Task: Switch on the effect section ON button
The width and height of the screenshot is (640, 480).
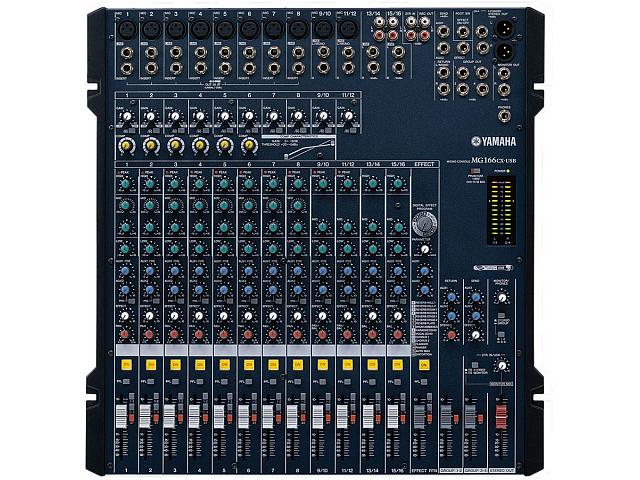Action: coord(424,365)
